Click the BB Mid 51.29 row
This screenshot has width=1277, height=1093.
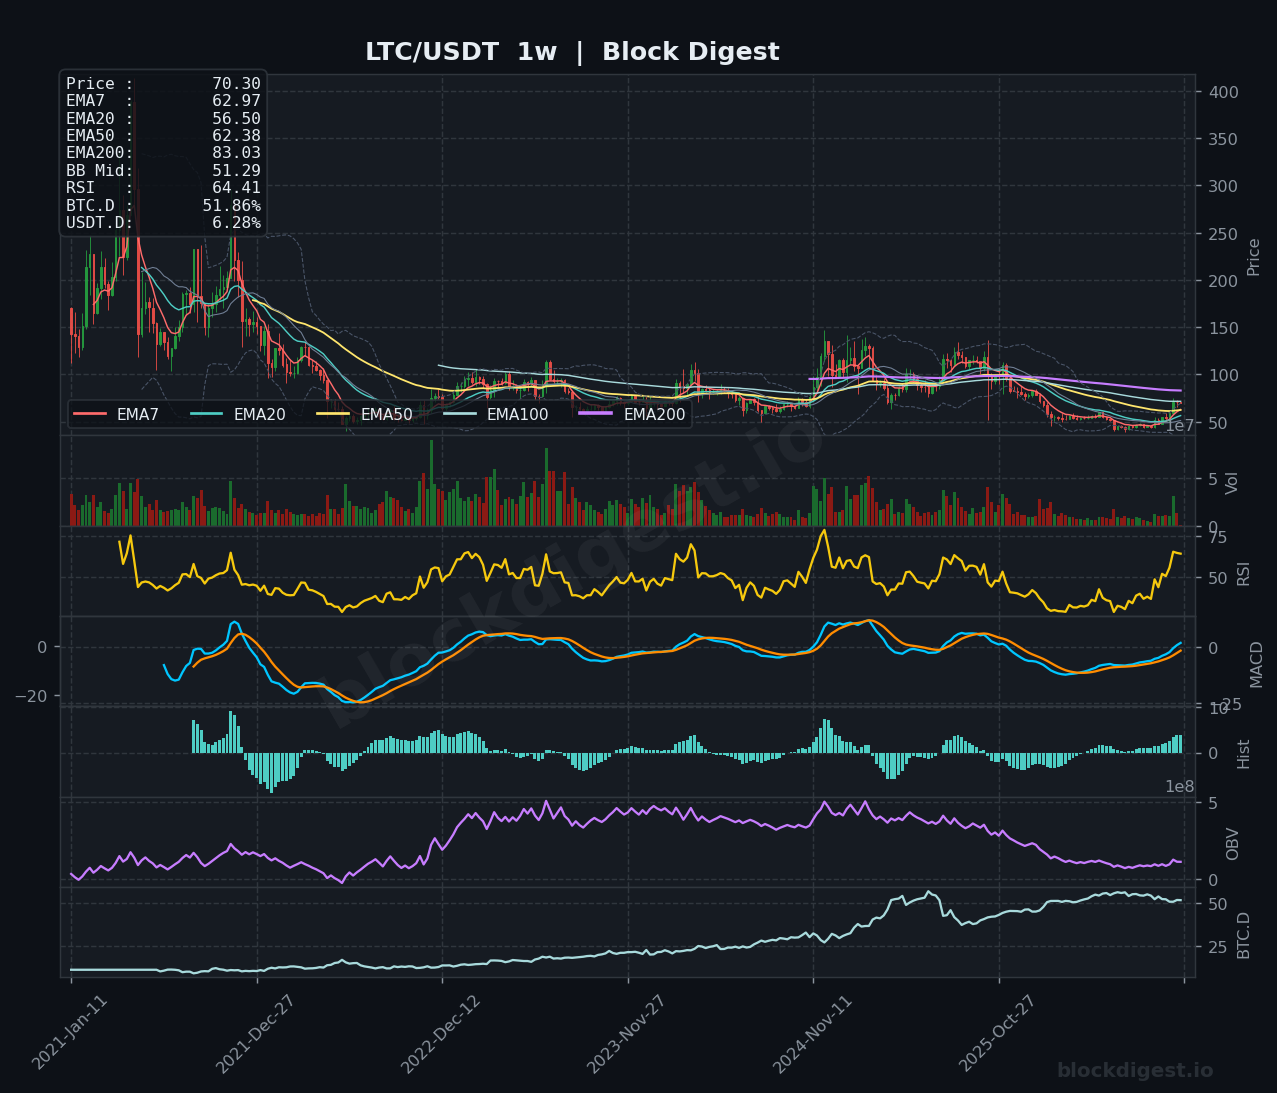(163, 170)
